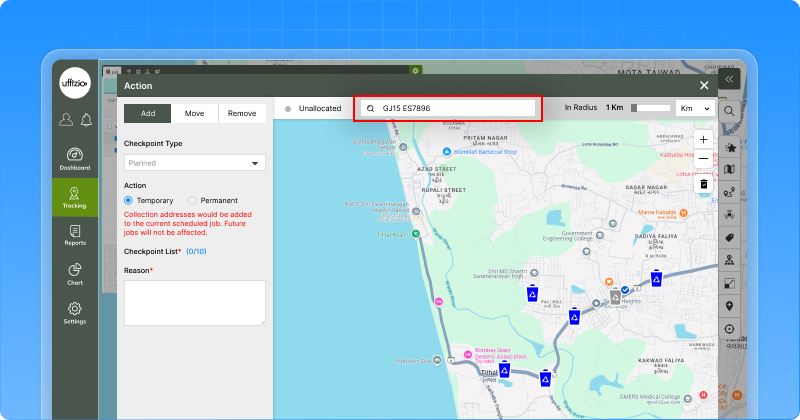Zoom in on the map
This screenshot has width=800, height=420.
[704, 140]
